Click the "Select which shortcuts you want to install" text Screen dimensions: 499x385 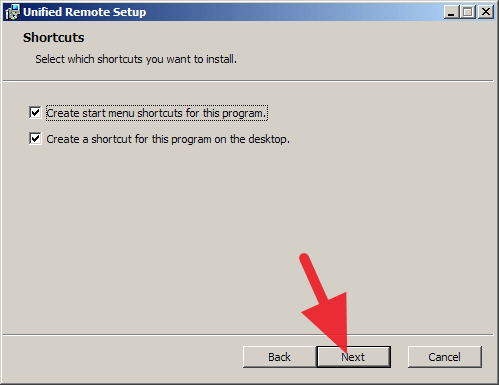point(136,59)
